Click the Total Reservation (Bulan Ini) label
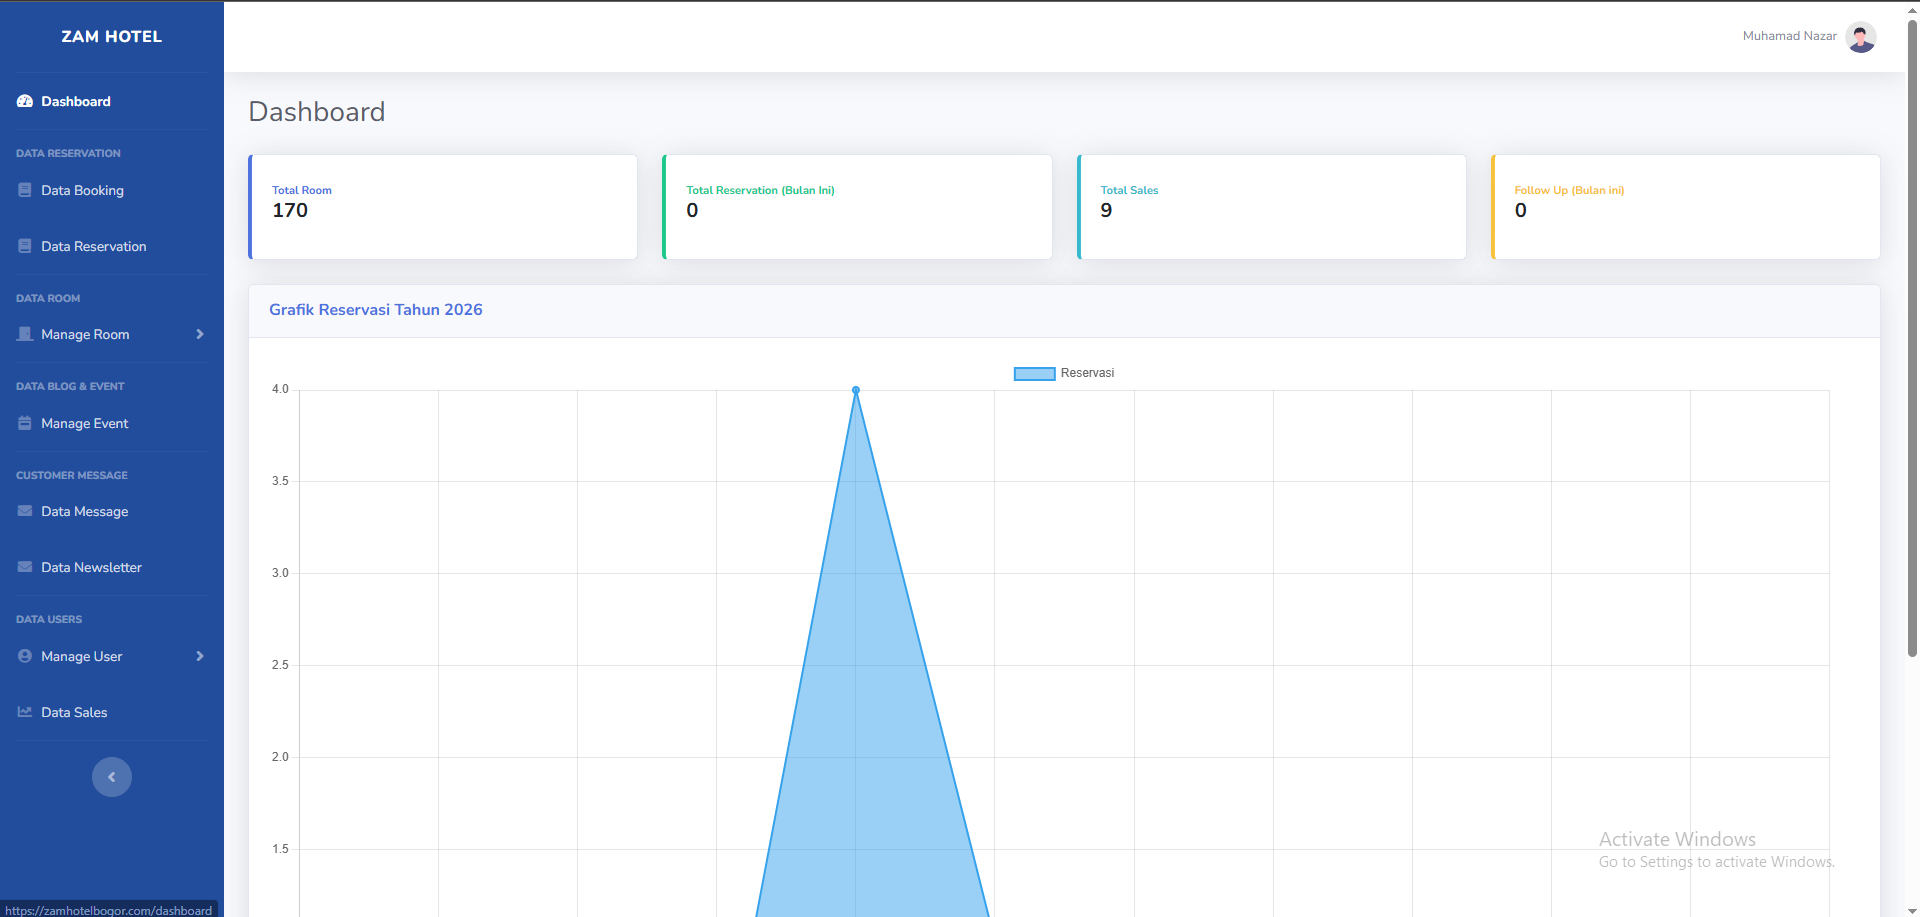 coord(760,190)
